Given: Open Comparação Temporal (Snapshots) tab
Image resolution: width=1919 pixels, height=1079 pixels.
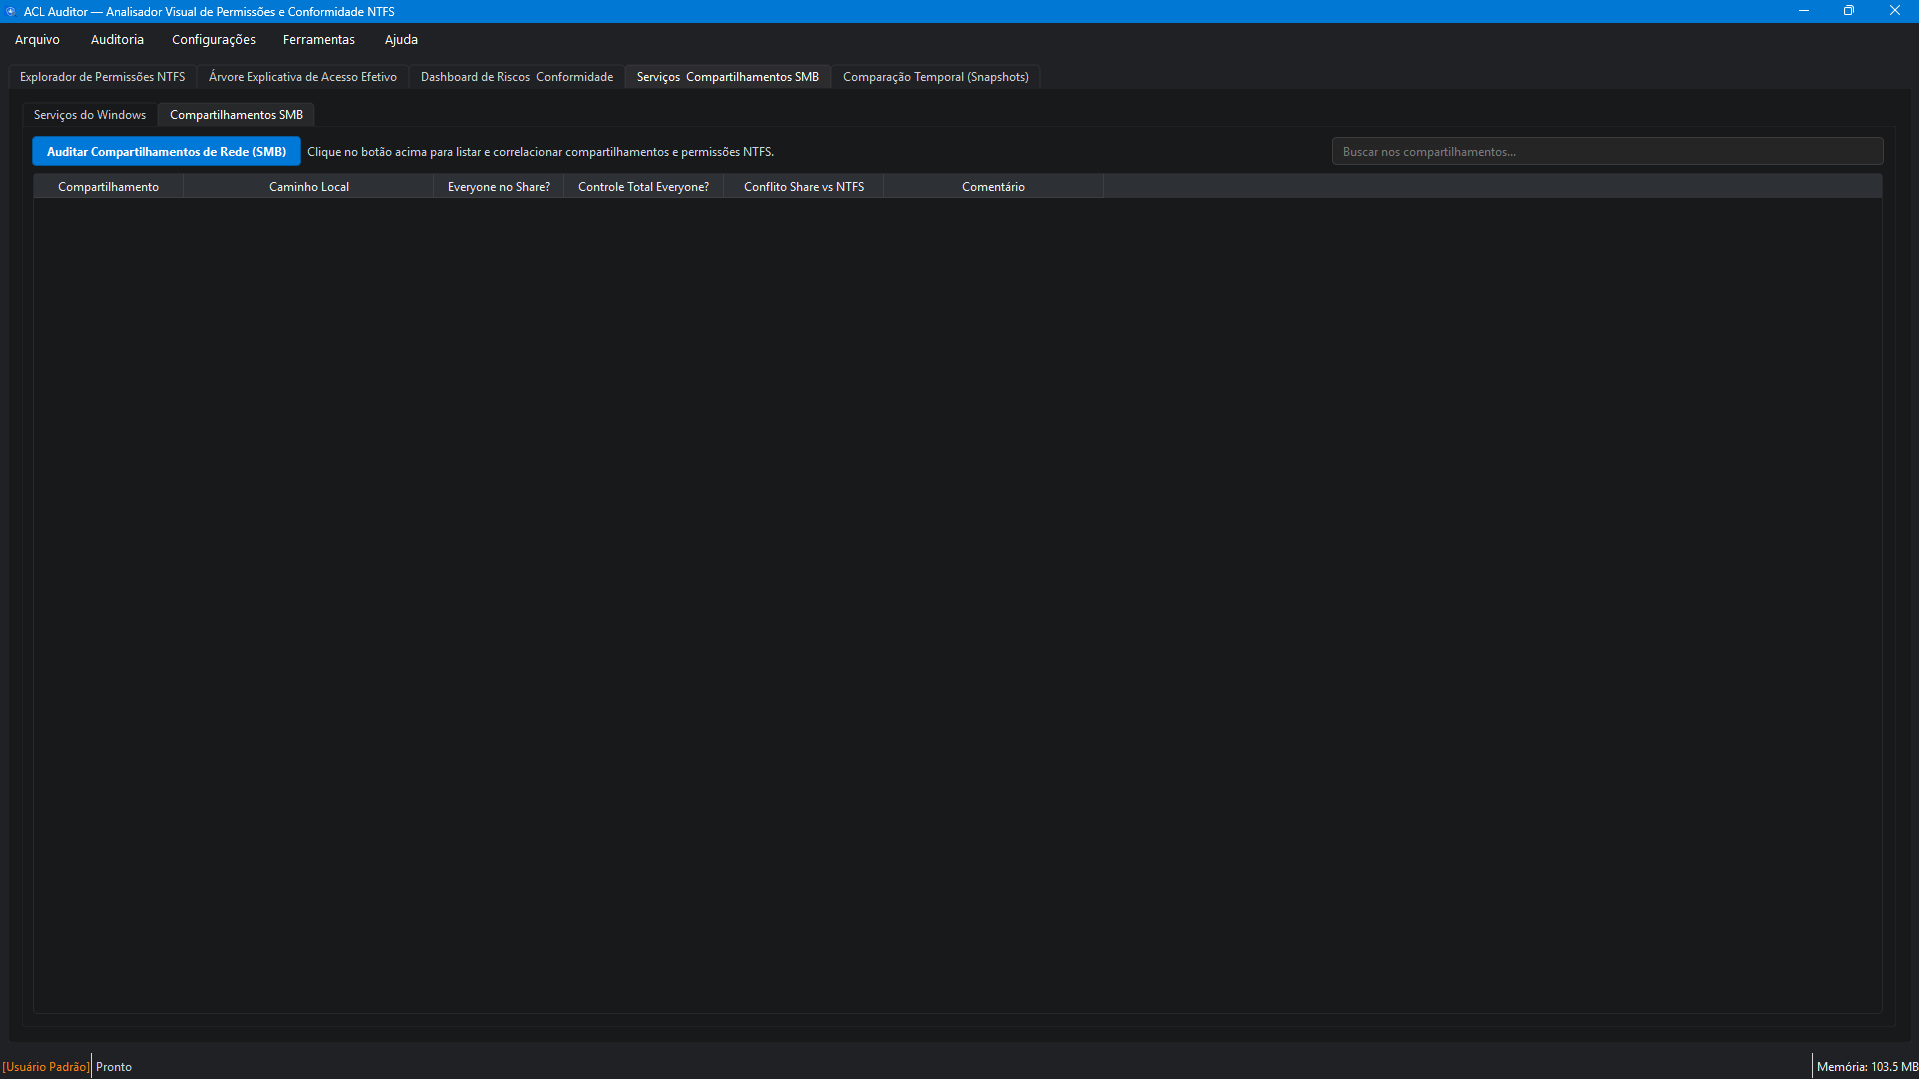Looking at the screenshot, I should tap(936, 77).
